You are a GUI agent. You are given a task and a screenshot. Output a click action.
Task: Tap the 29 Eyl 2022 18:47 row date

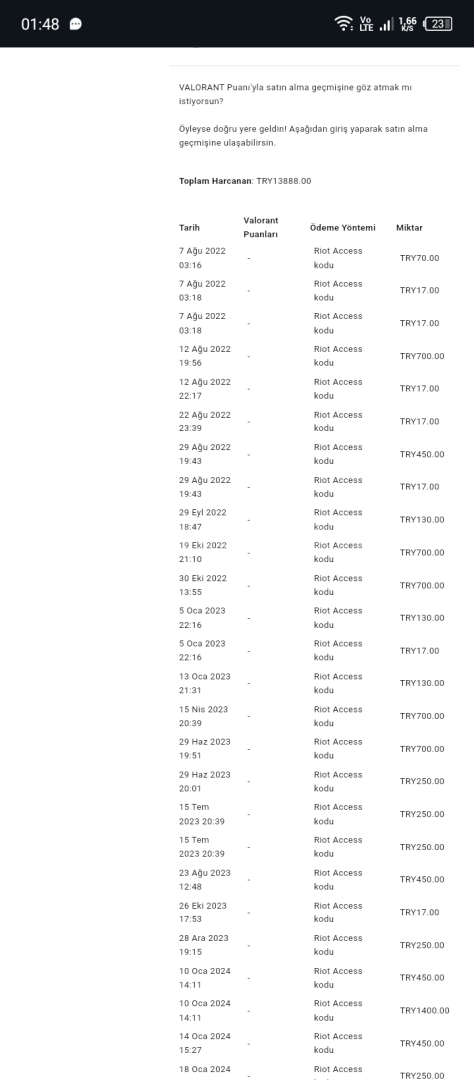pos(203,519)
